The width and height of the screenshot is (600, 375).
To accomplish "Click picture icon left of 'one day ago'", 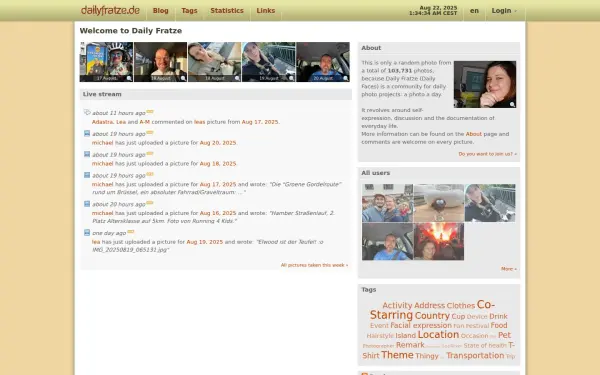I will click(87, 233).
